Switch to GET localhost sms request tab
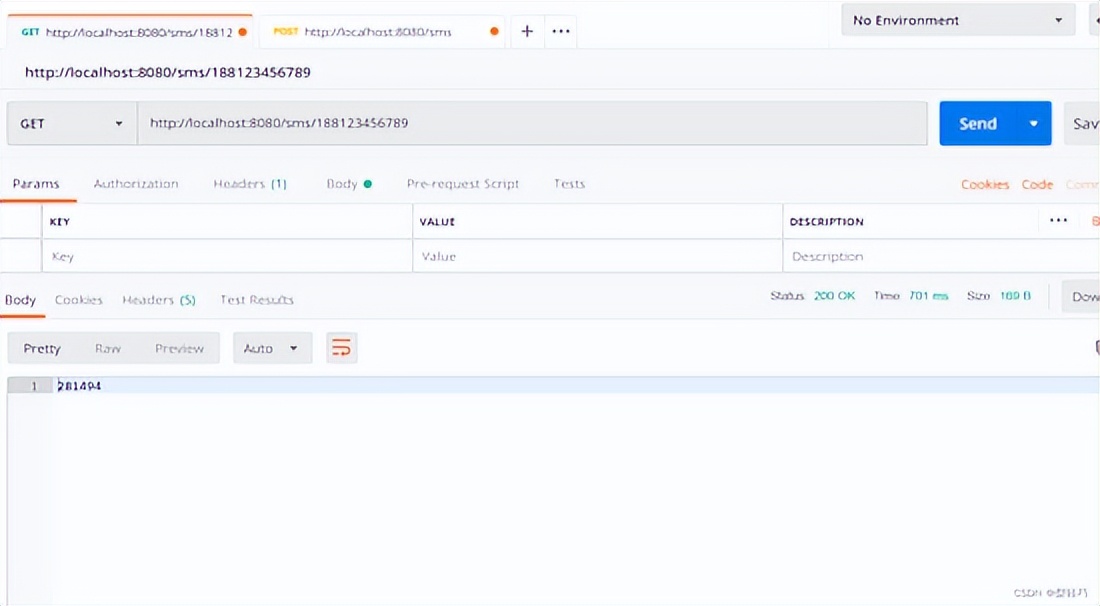Image resolution: width=1100 pixels, height=606 pixels. pos(130,32)
